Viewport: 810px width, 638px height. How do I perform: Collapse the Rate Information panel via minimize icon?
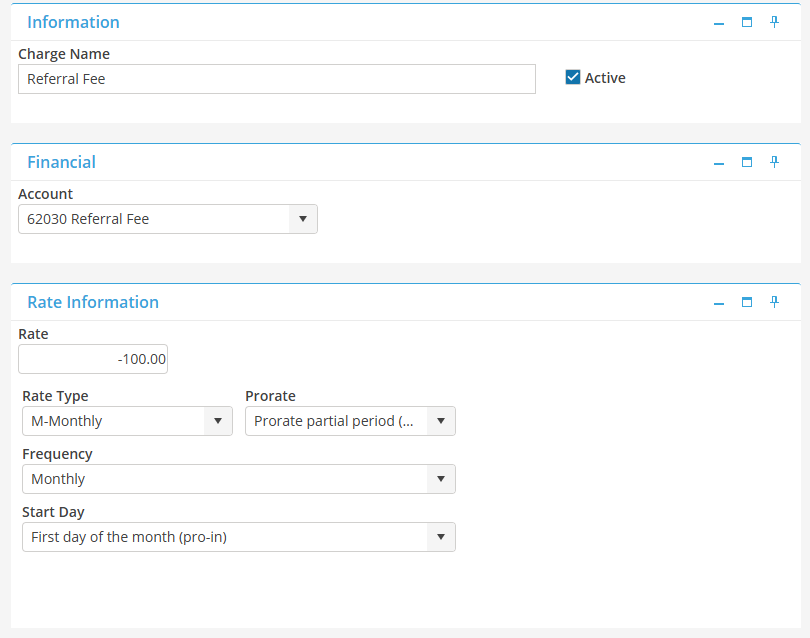[x=719, y=303]
